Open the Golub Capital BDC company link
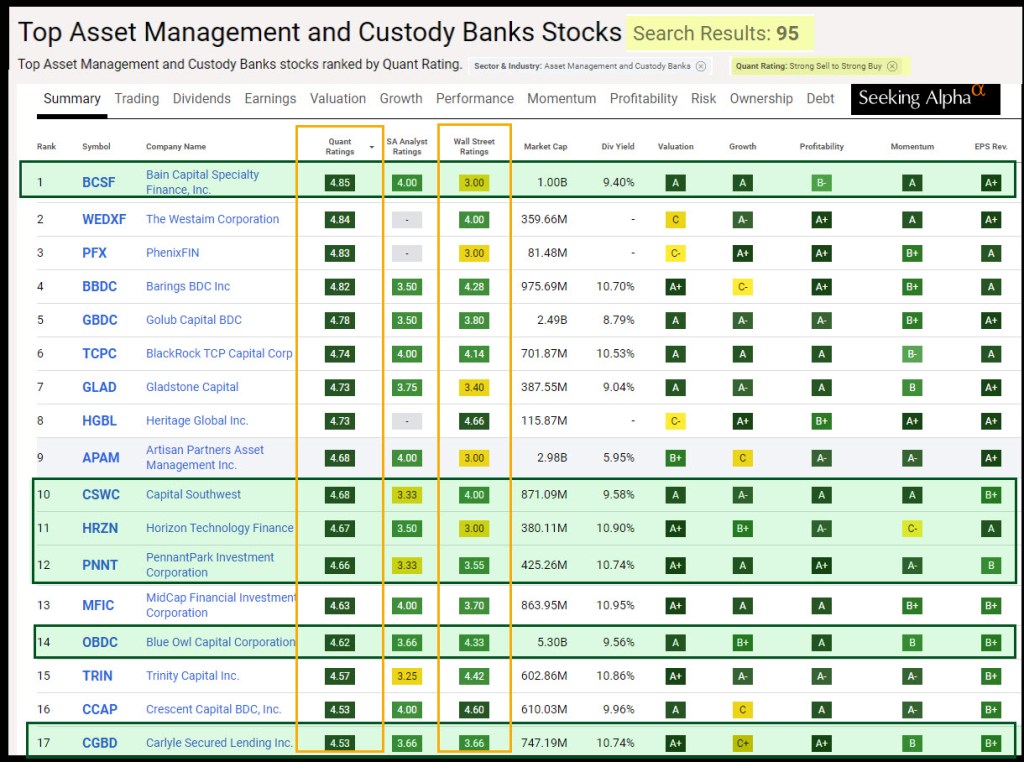Viewport: 1024px width, 762px height. click(x=194, y=320)
